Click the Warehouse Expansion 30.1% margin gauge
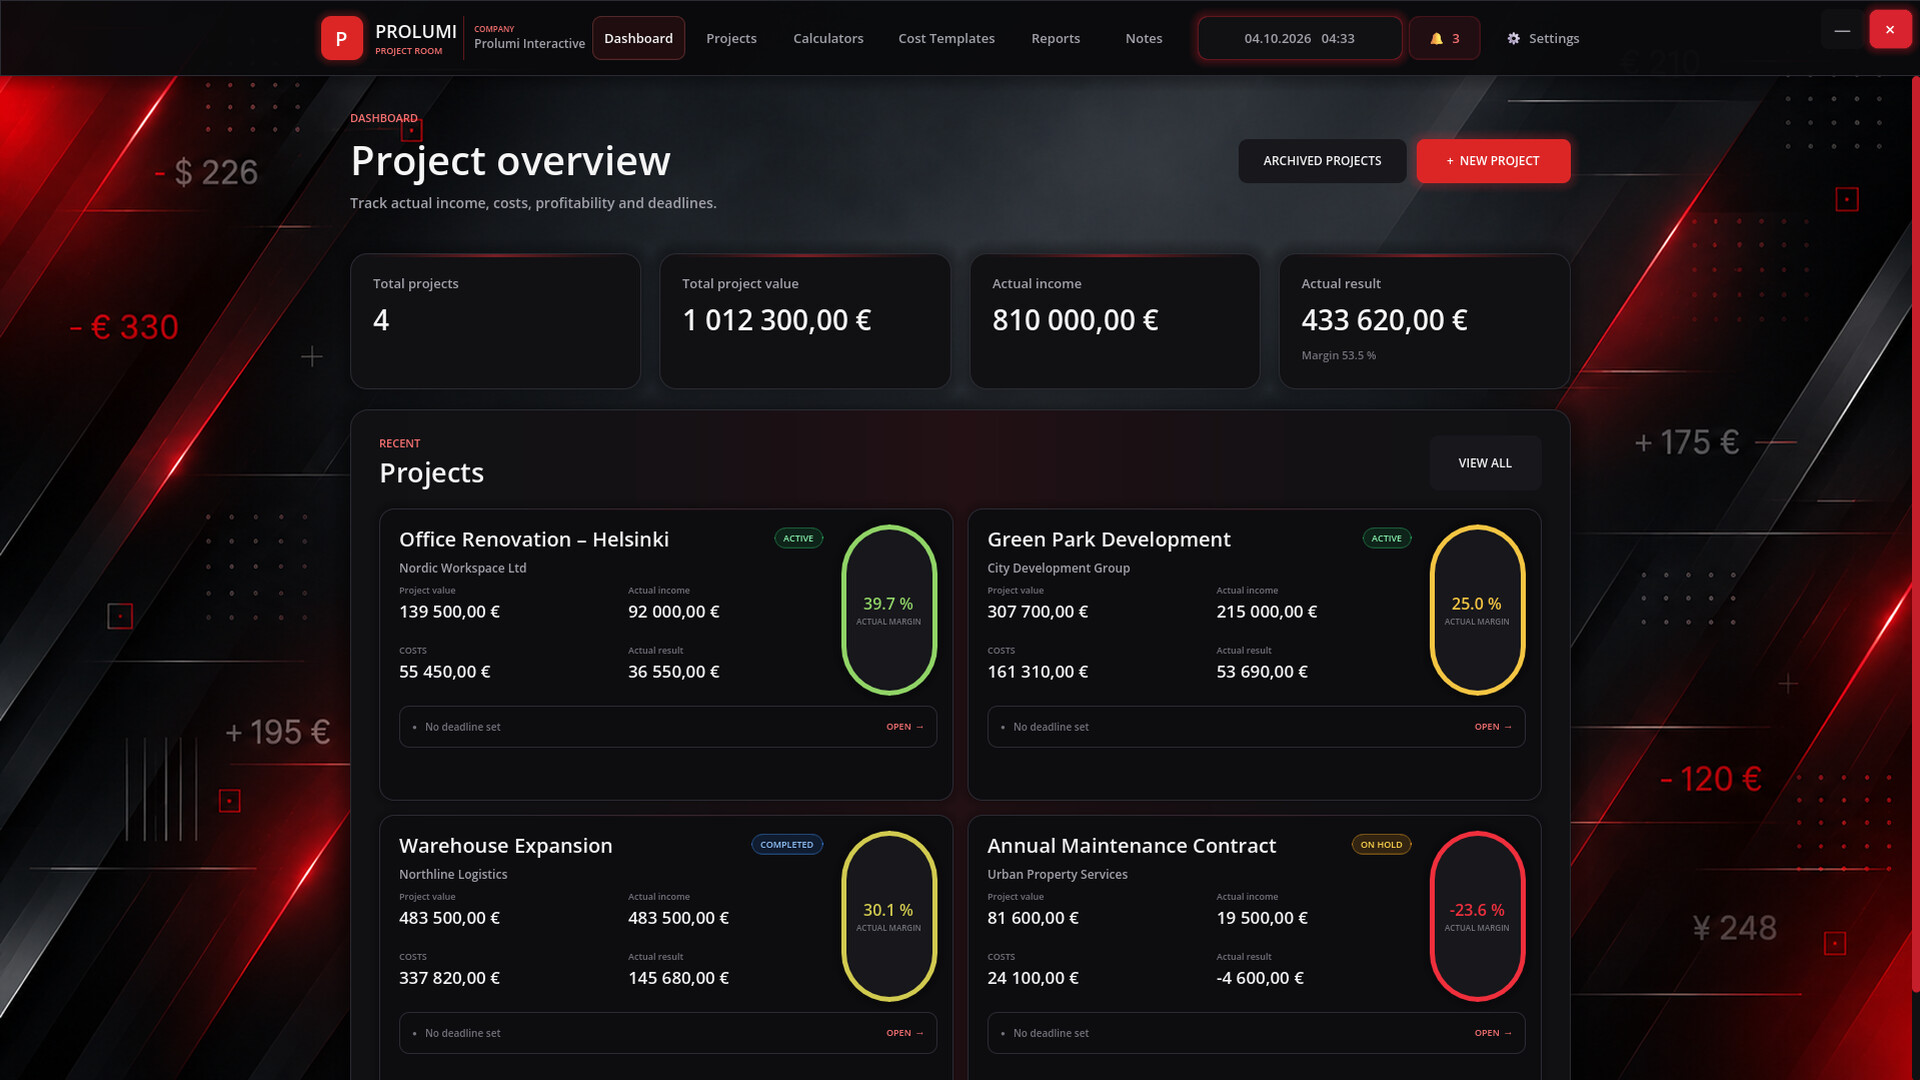 tap(889, 916)
